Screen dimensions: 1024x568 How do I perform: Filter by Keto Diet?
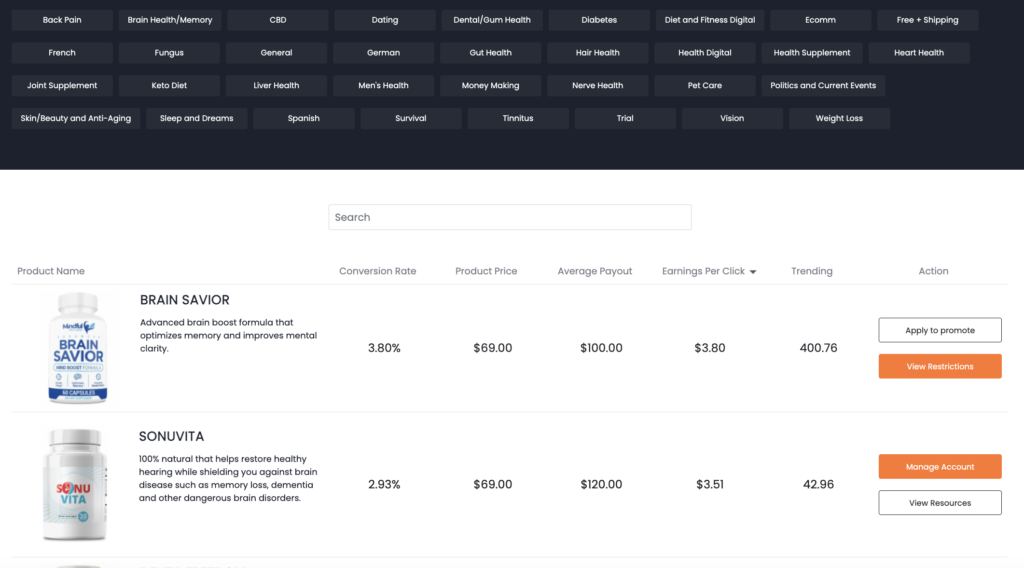coord(169,86)
